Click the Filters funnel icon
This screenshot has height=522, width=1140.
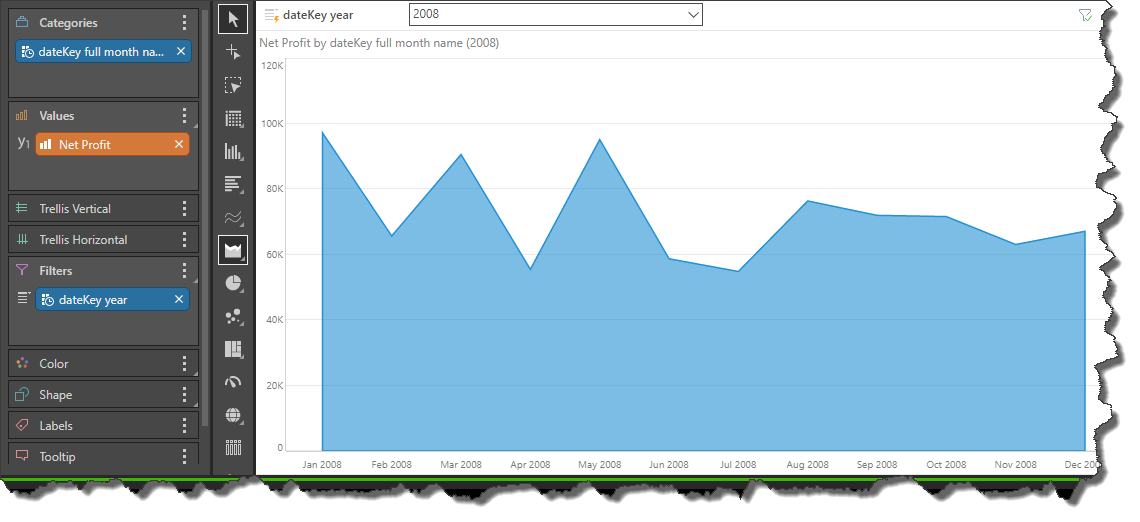pyautogui.click(x=22, y=270)
